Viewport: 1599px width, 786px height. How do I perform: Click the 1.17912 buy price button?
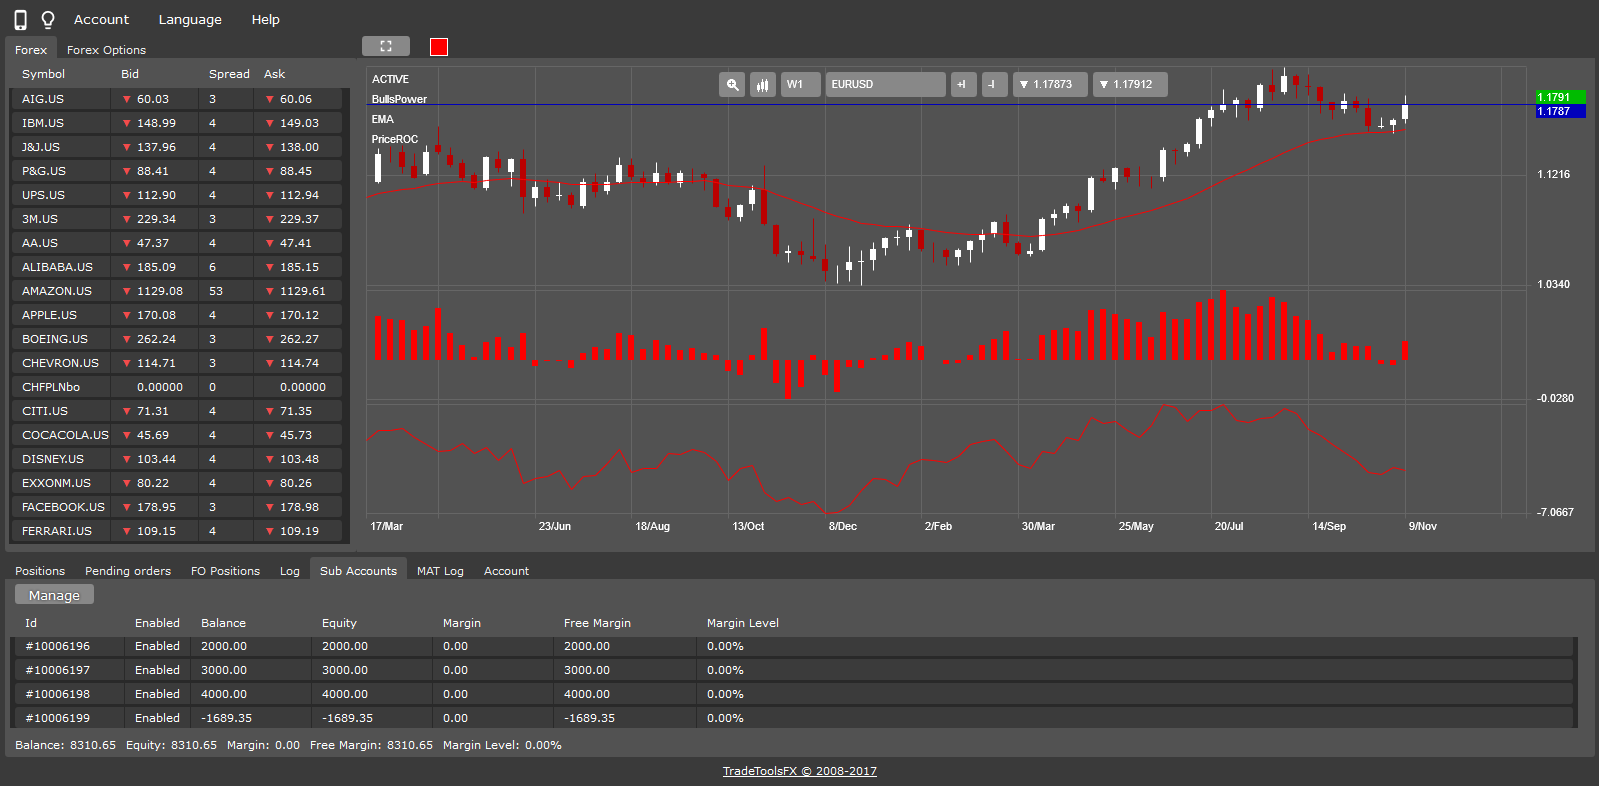click(1129, 85)
